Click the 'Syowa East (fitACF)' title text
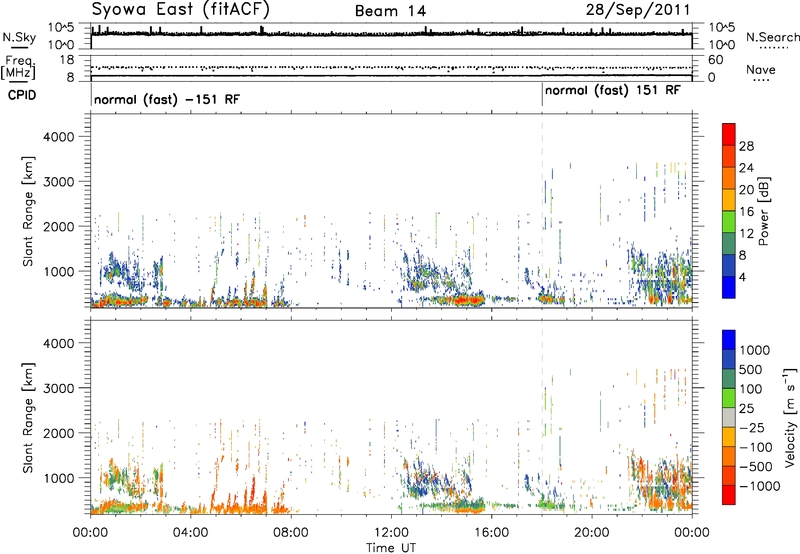800x554 pixels. click(180, 9)
